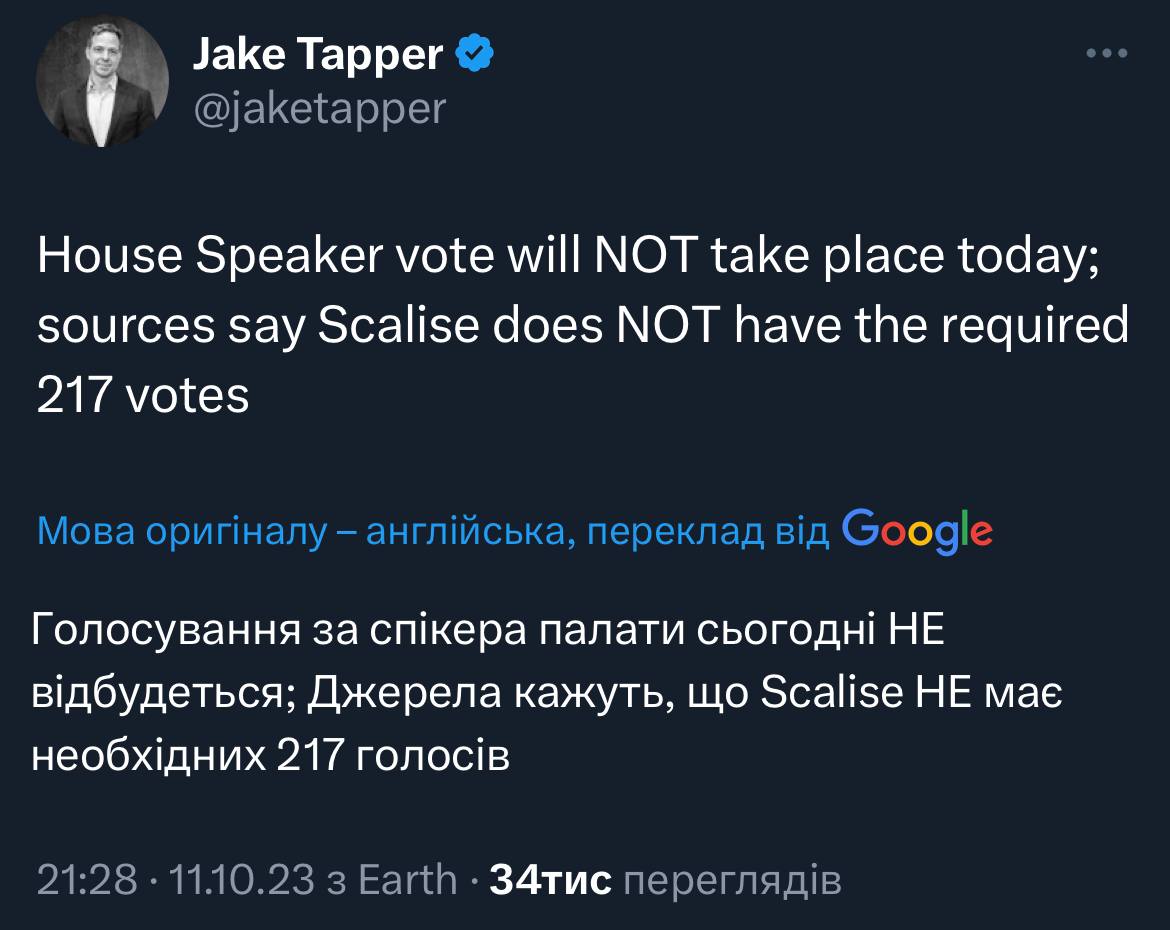
Task: Click the Google logo
Action: pos(918,531)
